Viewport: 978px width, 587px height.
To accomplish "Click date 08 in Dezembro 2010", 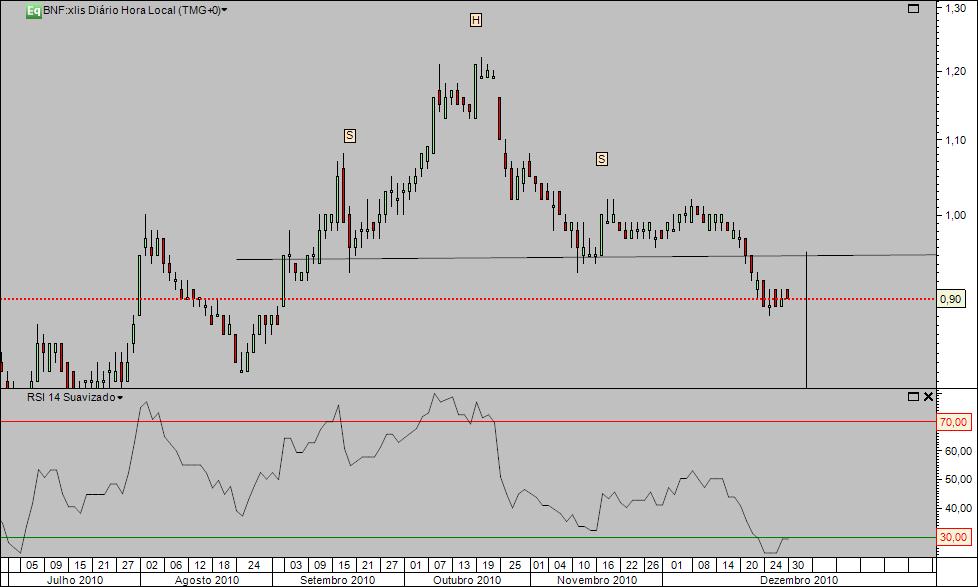I will pyautogui.click(x=704, y=565).
